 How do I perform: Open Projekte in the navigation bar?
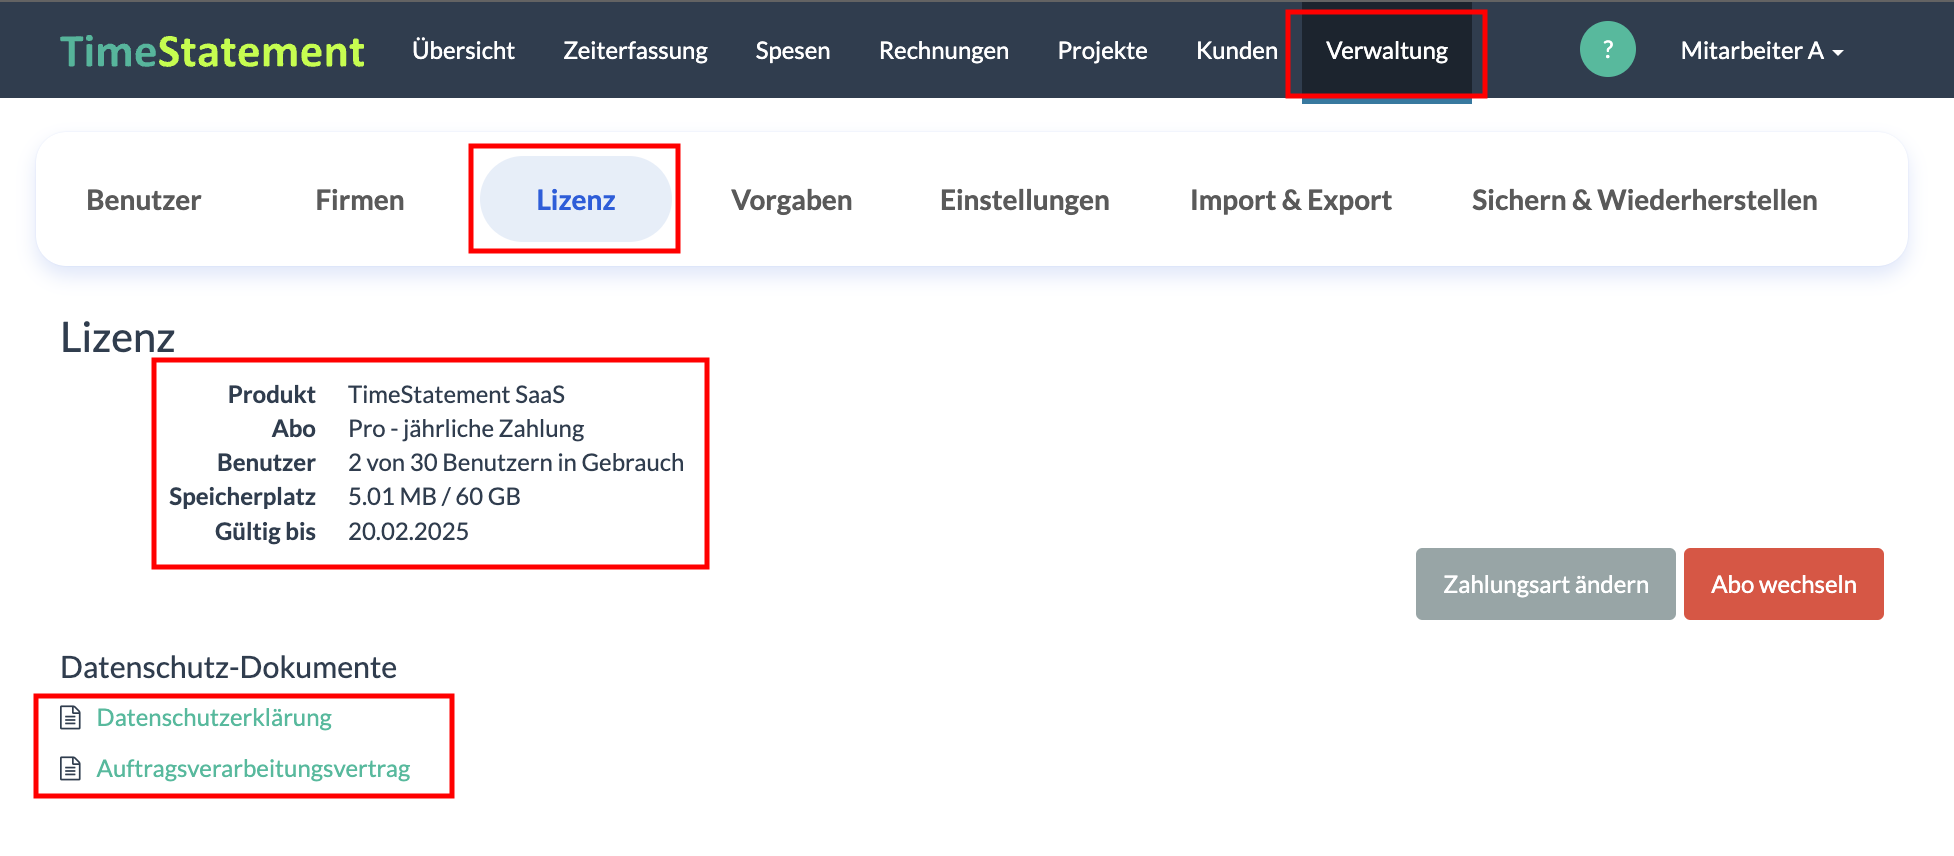point(1102,51)
